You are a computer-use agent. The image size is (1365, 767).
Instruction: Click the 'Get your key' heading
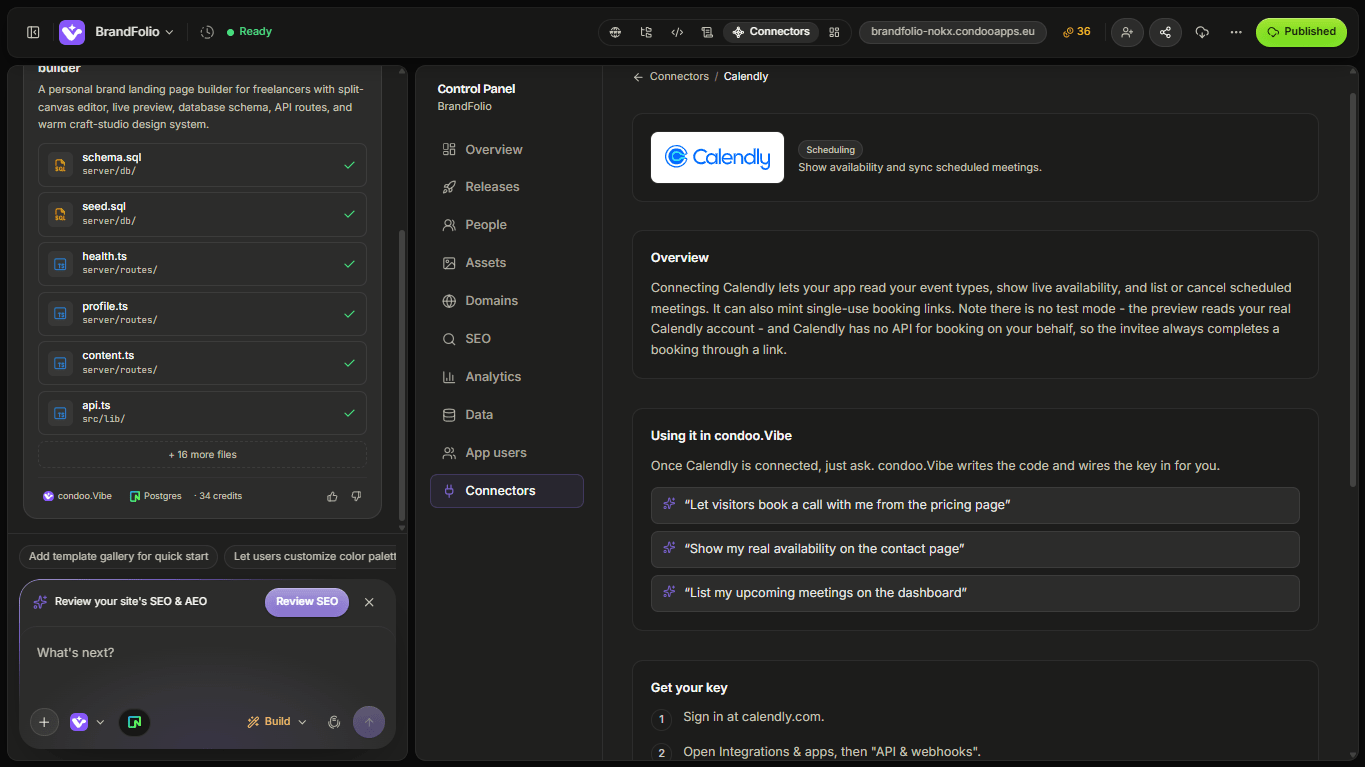point(689,688)
